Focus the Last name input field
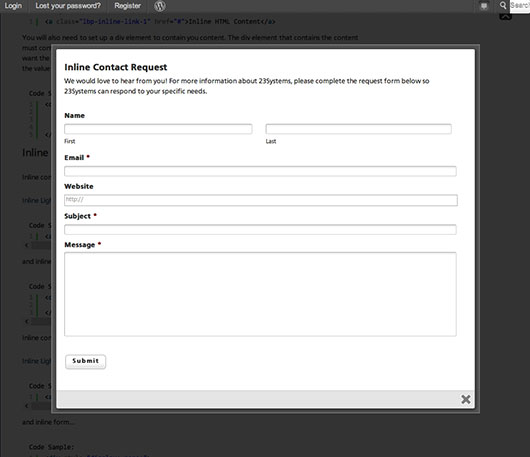 click(358, 129)
